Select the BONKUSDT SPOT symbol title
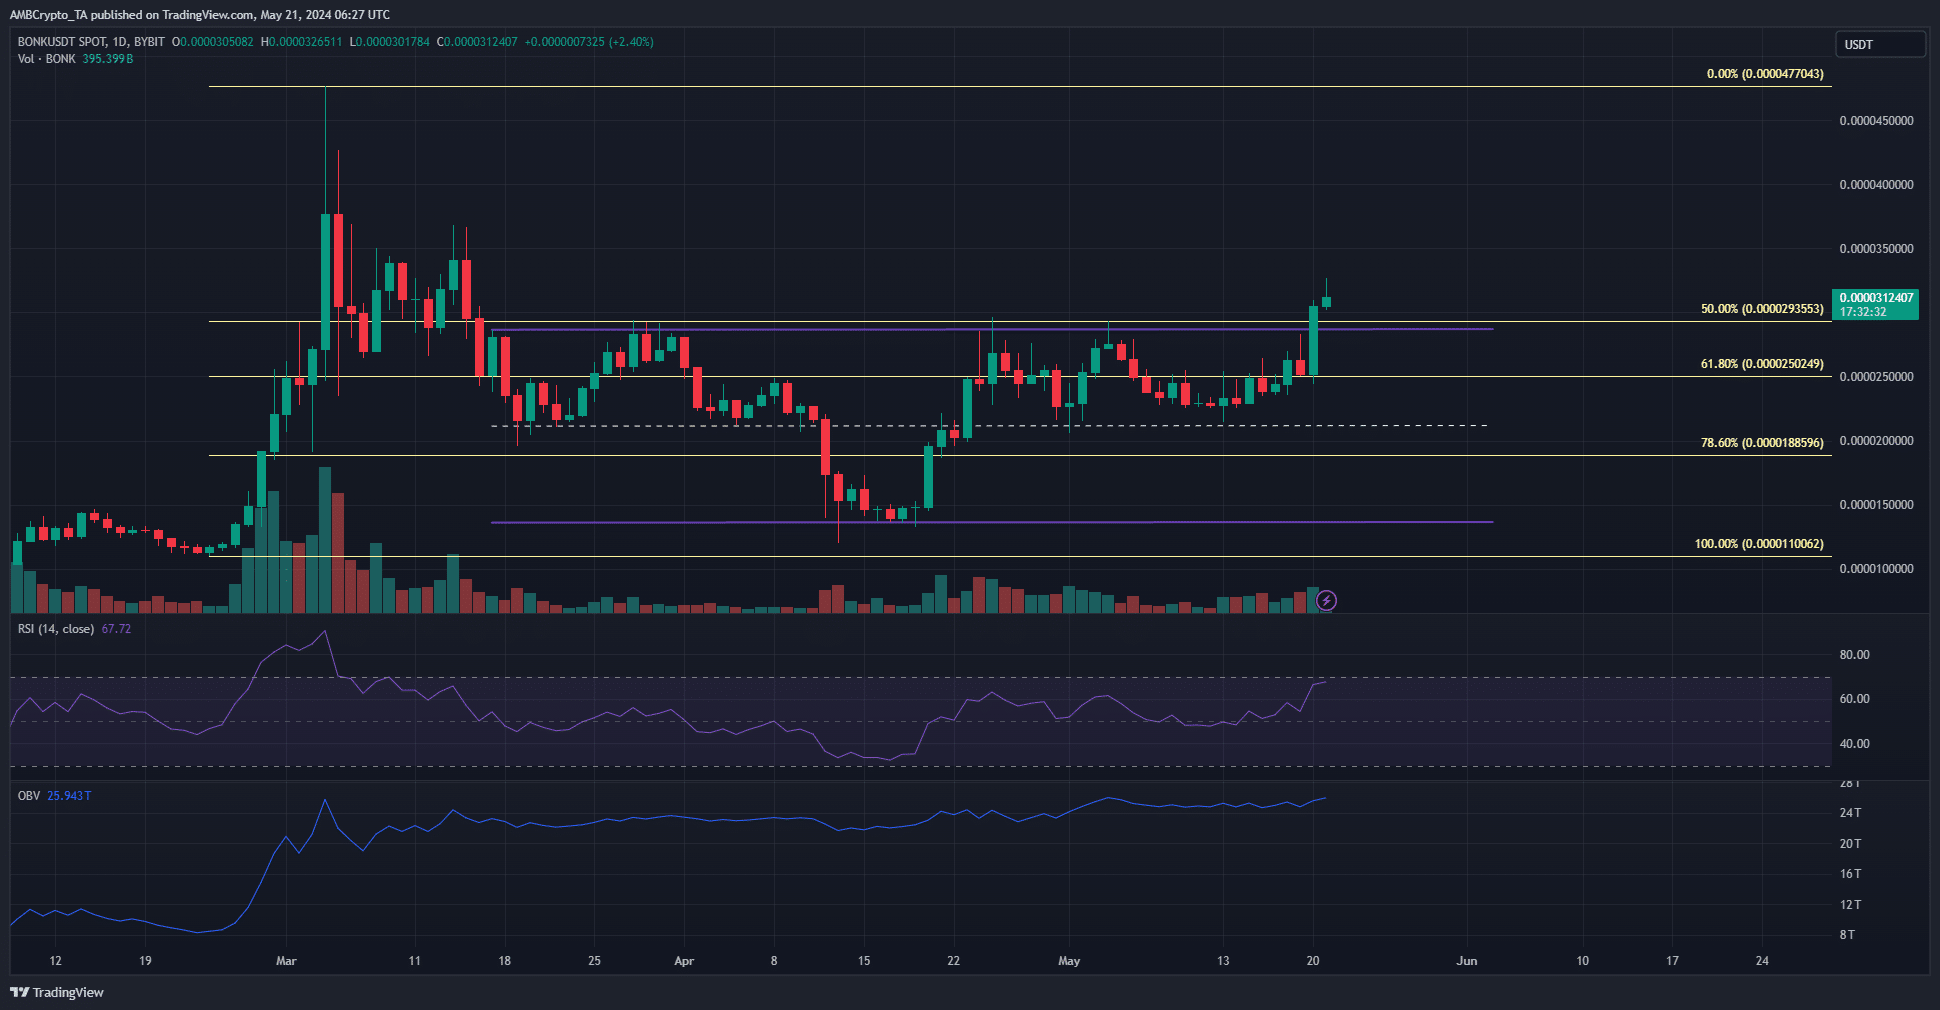The image size is (1940, 1010). tap(61, 42)
